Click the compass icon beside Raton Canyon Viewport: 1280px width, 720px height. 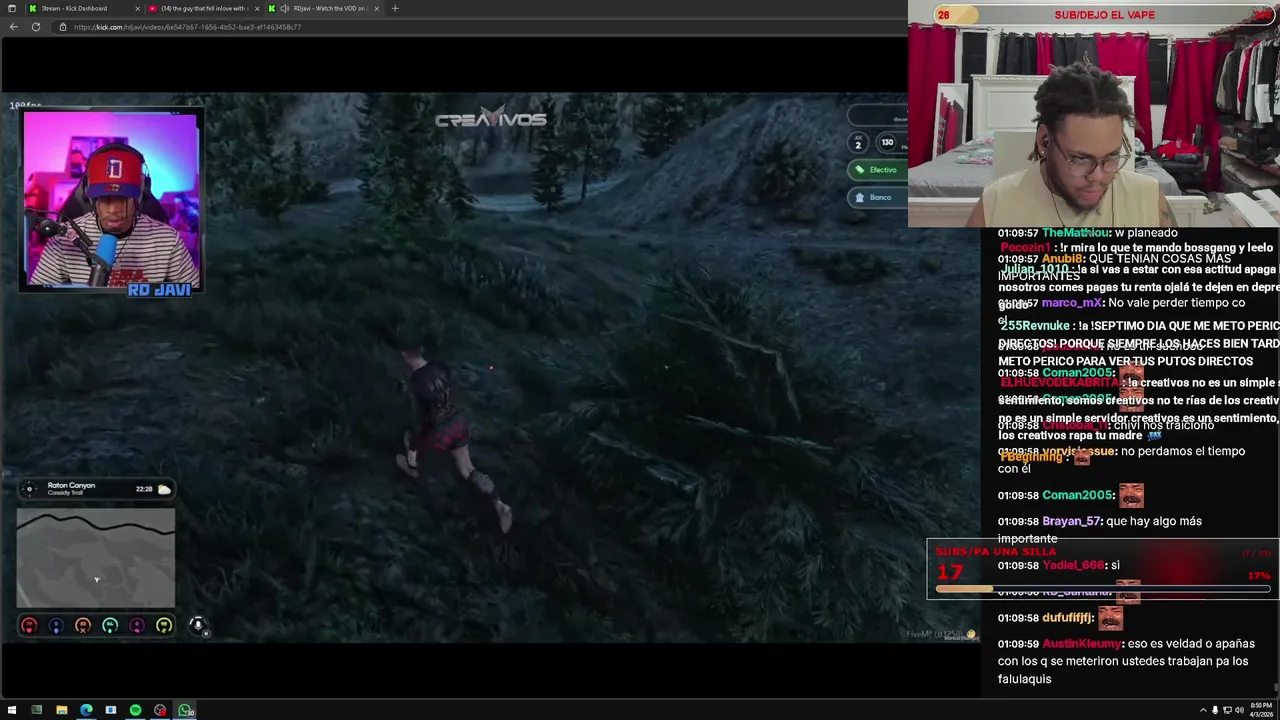tap(29, 489)
